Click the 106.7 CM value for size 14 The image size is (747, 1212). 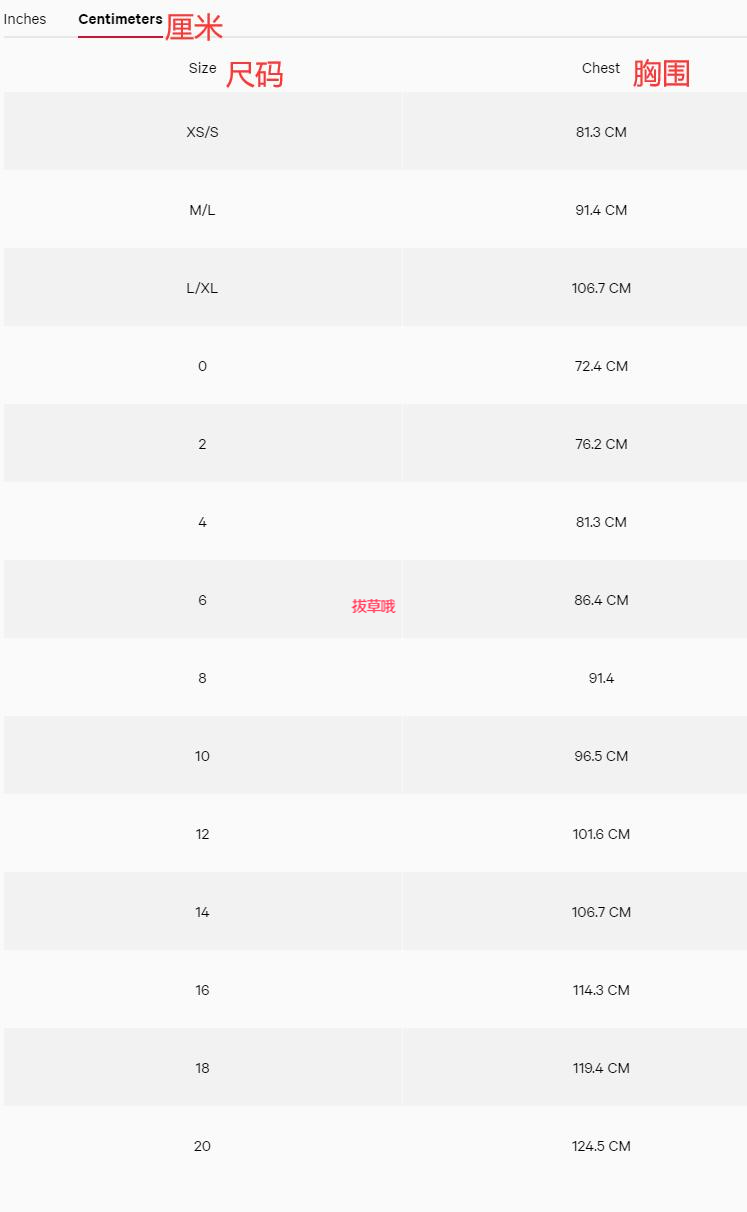(x=601, y=912)
